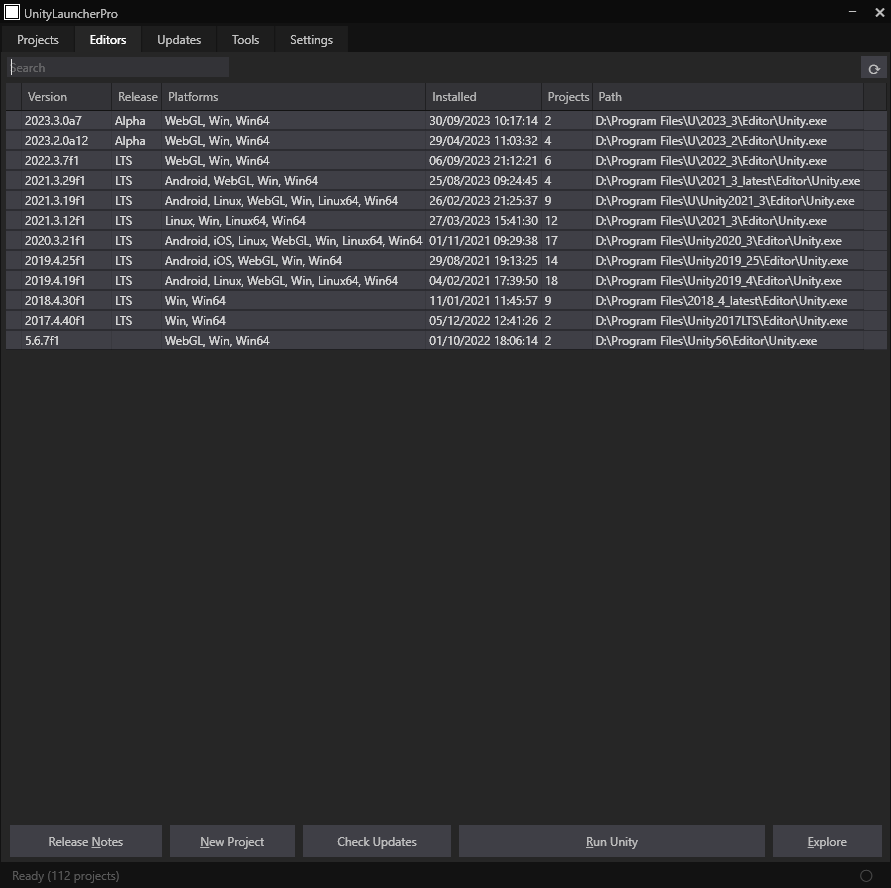Viewport: 891px width, 888px height.
Task: Close the UnityLauncherPro window
Action: tap(880, 12)
